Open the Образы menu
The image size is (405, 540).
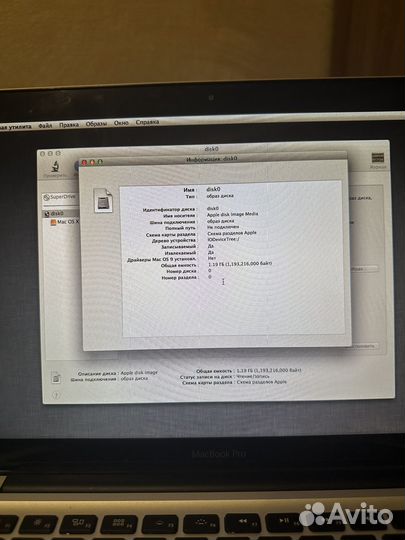click(96, 124)
